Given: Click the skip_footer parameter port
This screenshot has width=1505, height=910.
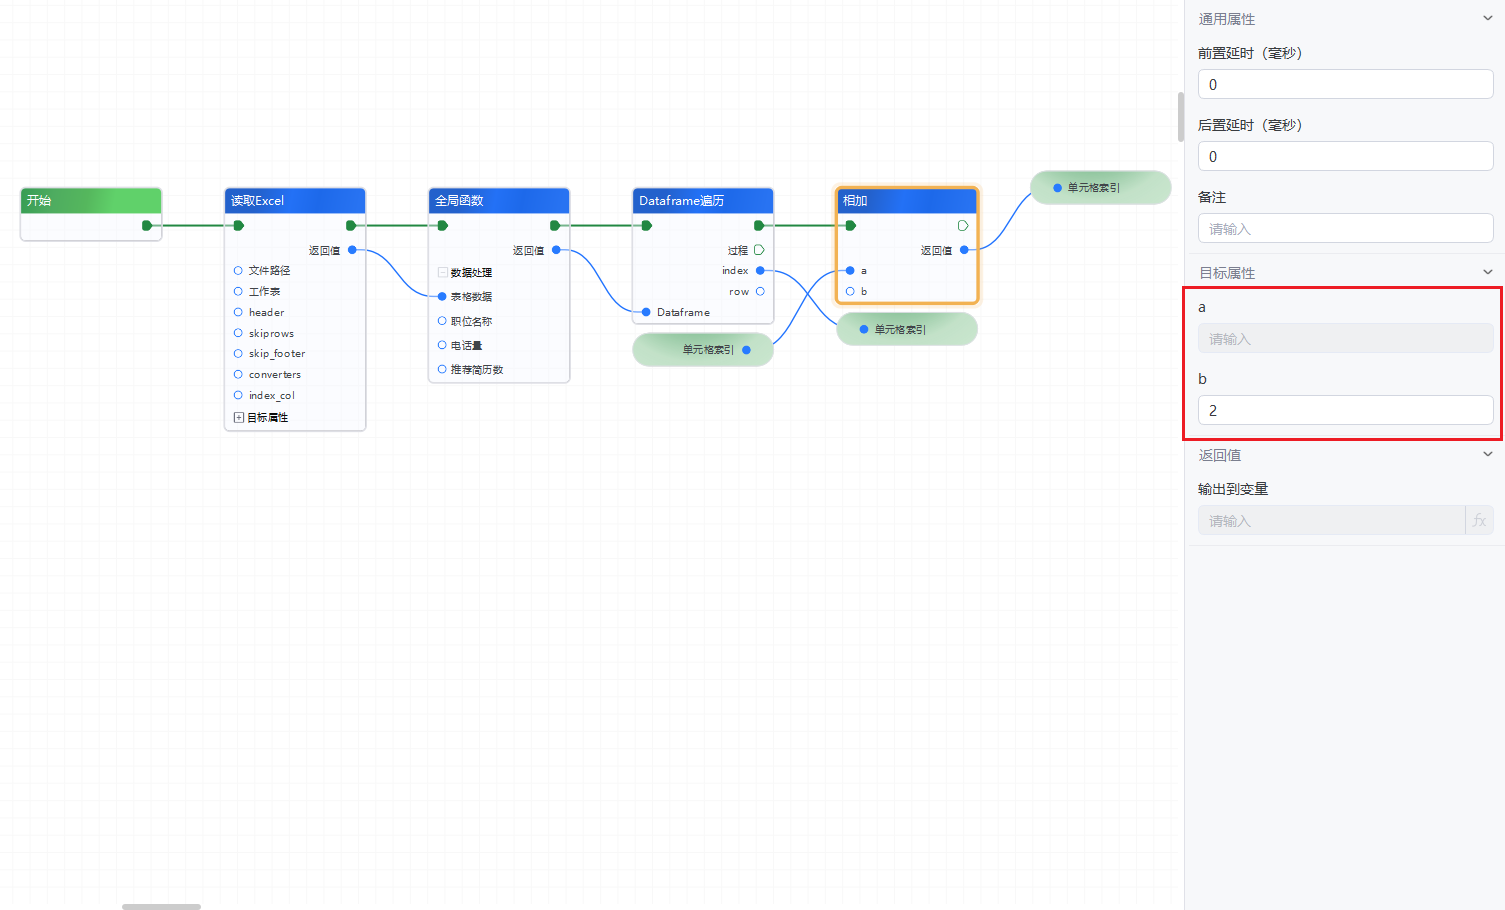Looking at the screenshot, I should [x=238, y=353].
